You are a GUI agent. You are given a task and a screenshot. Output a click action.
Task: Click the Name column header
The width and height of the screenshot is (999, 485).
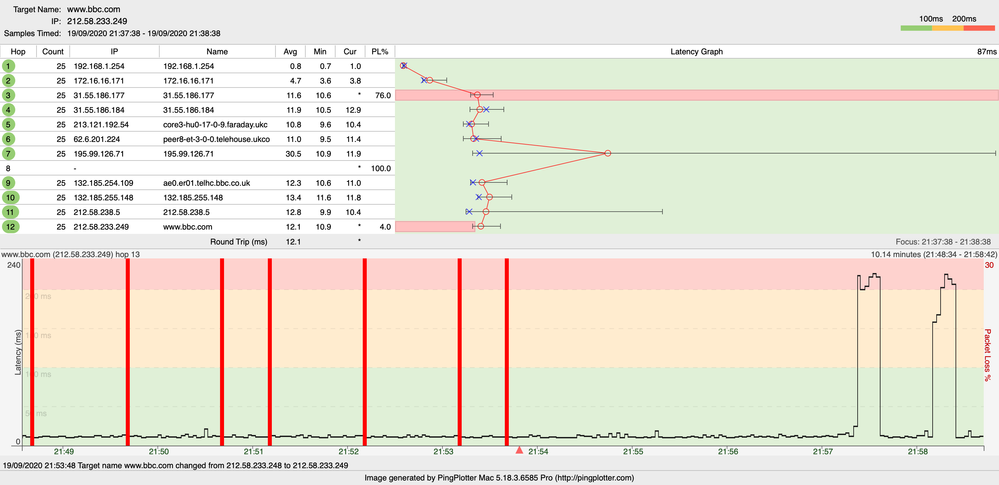(217, 50)
